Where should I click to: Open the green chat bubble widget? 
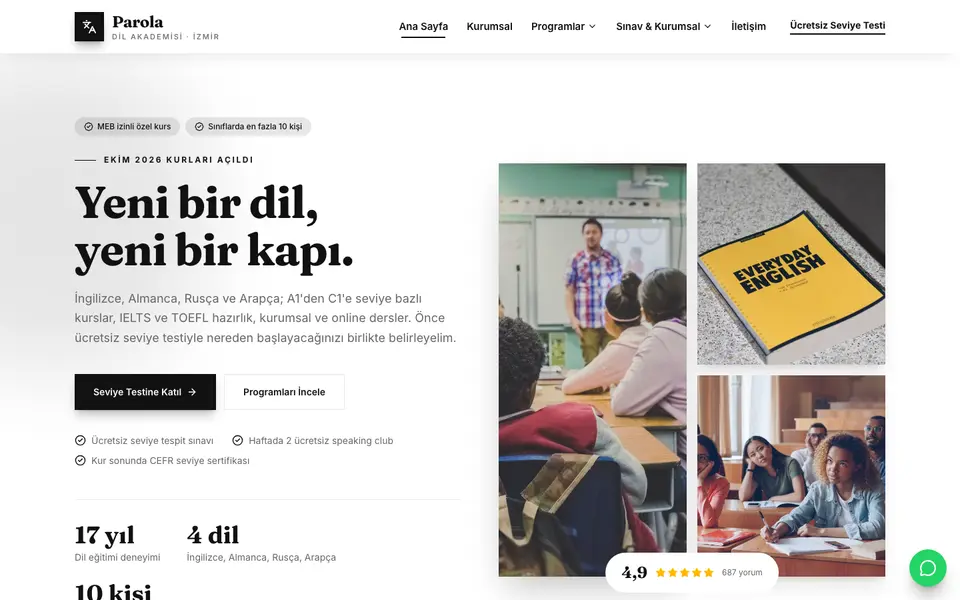(x=928, y=568)
